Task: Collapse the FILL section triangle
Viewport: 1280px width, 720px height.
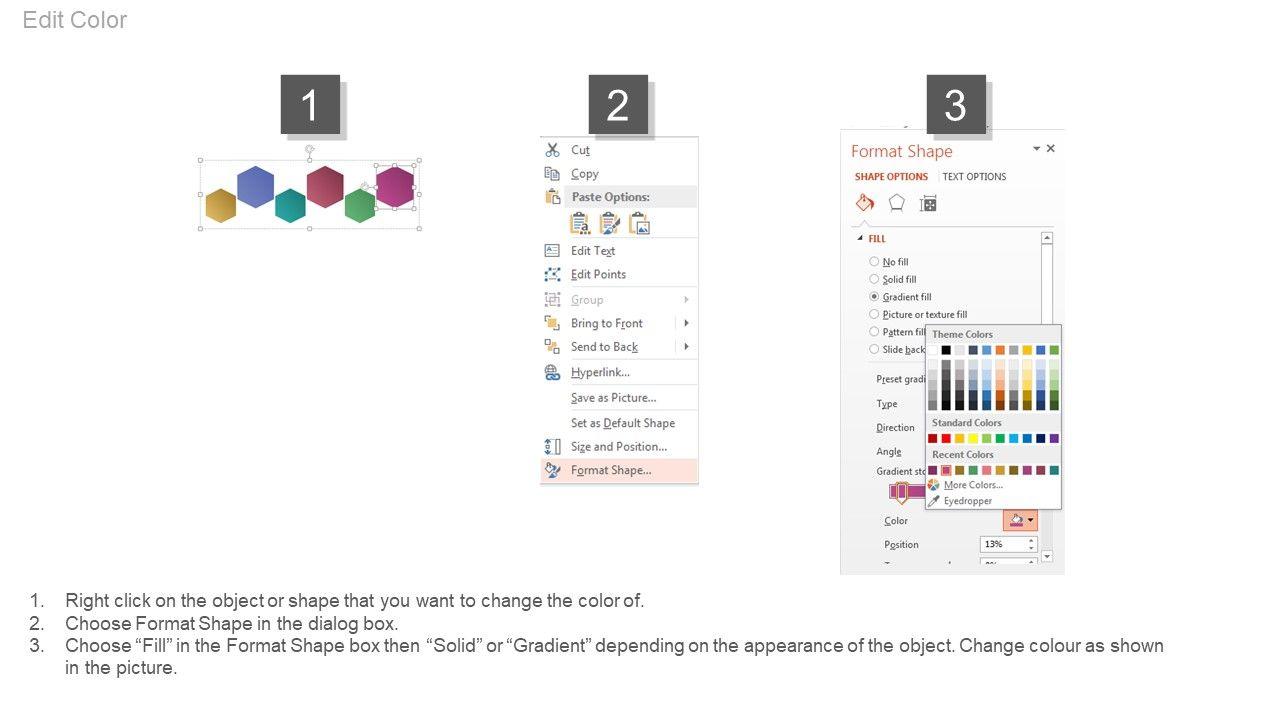Action: click(858, 239)
